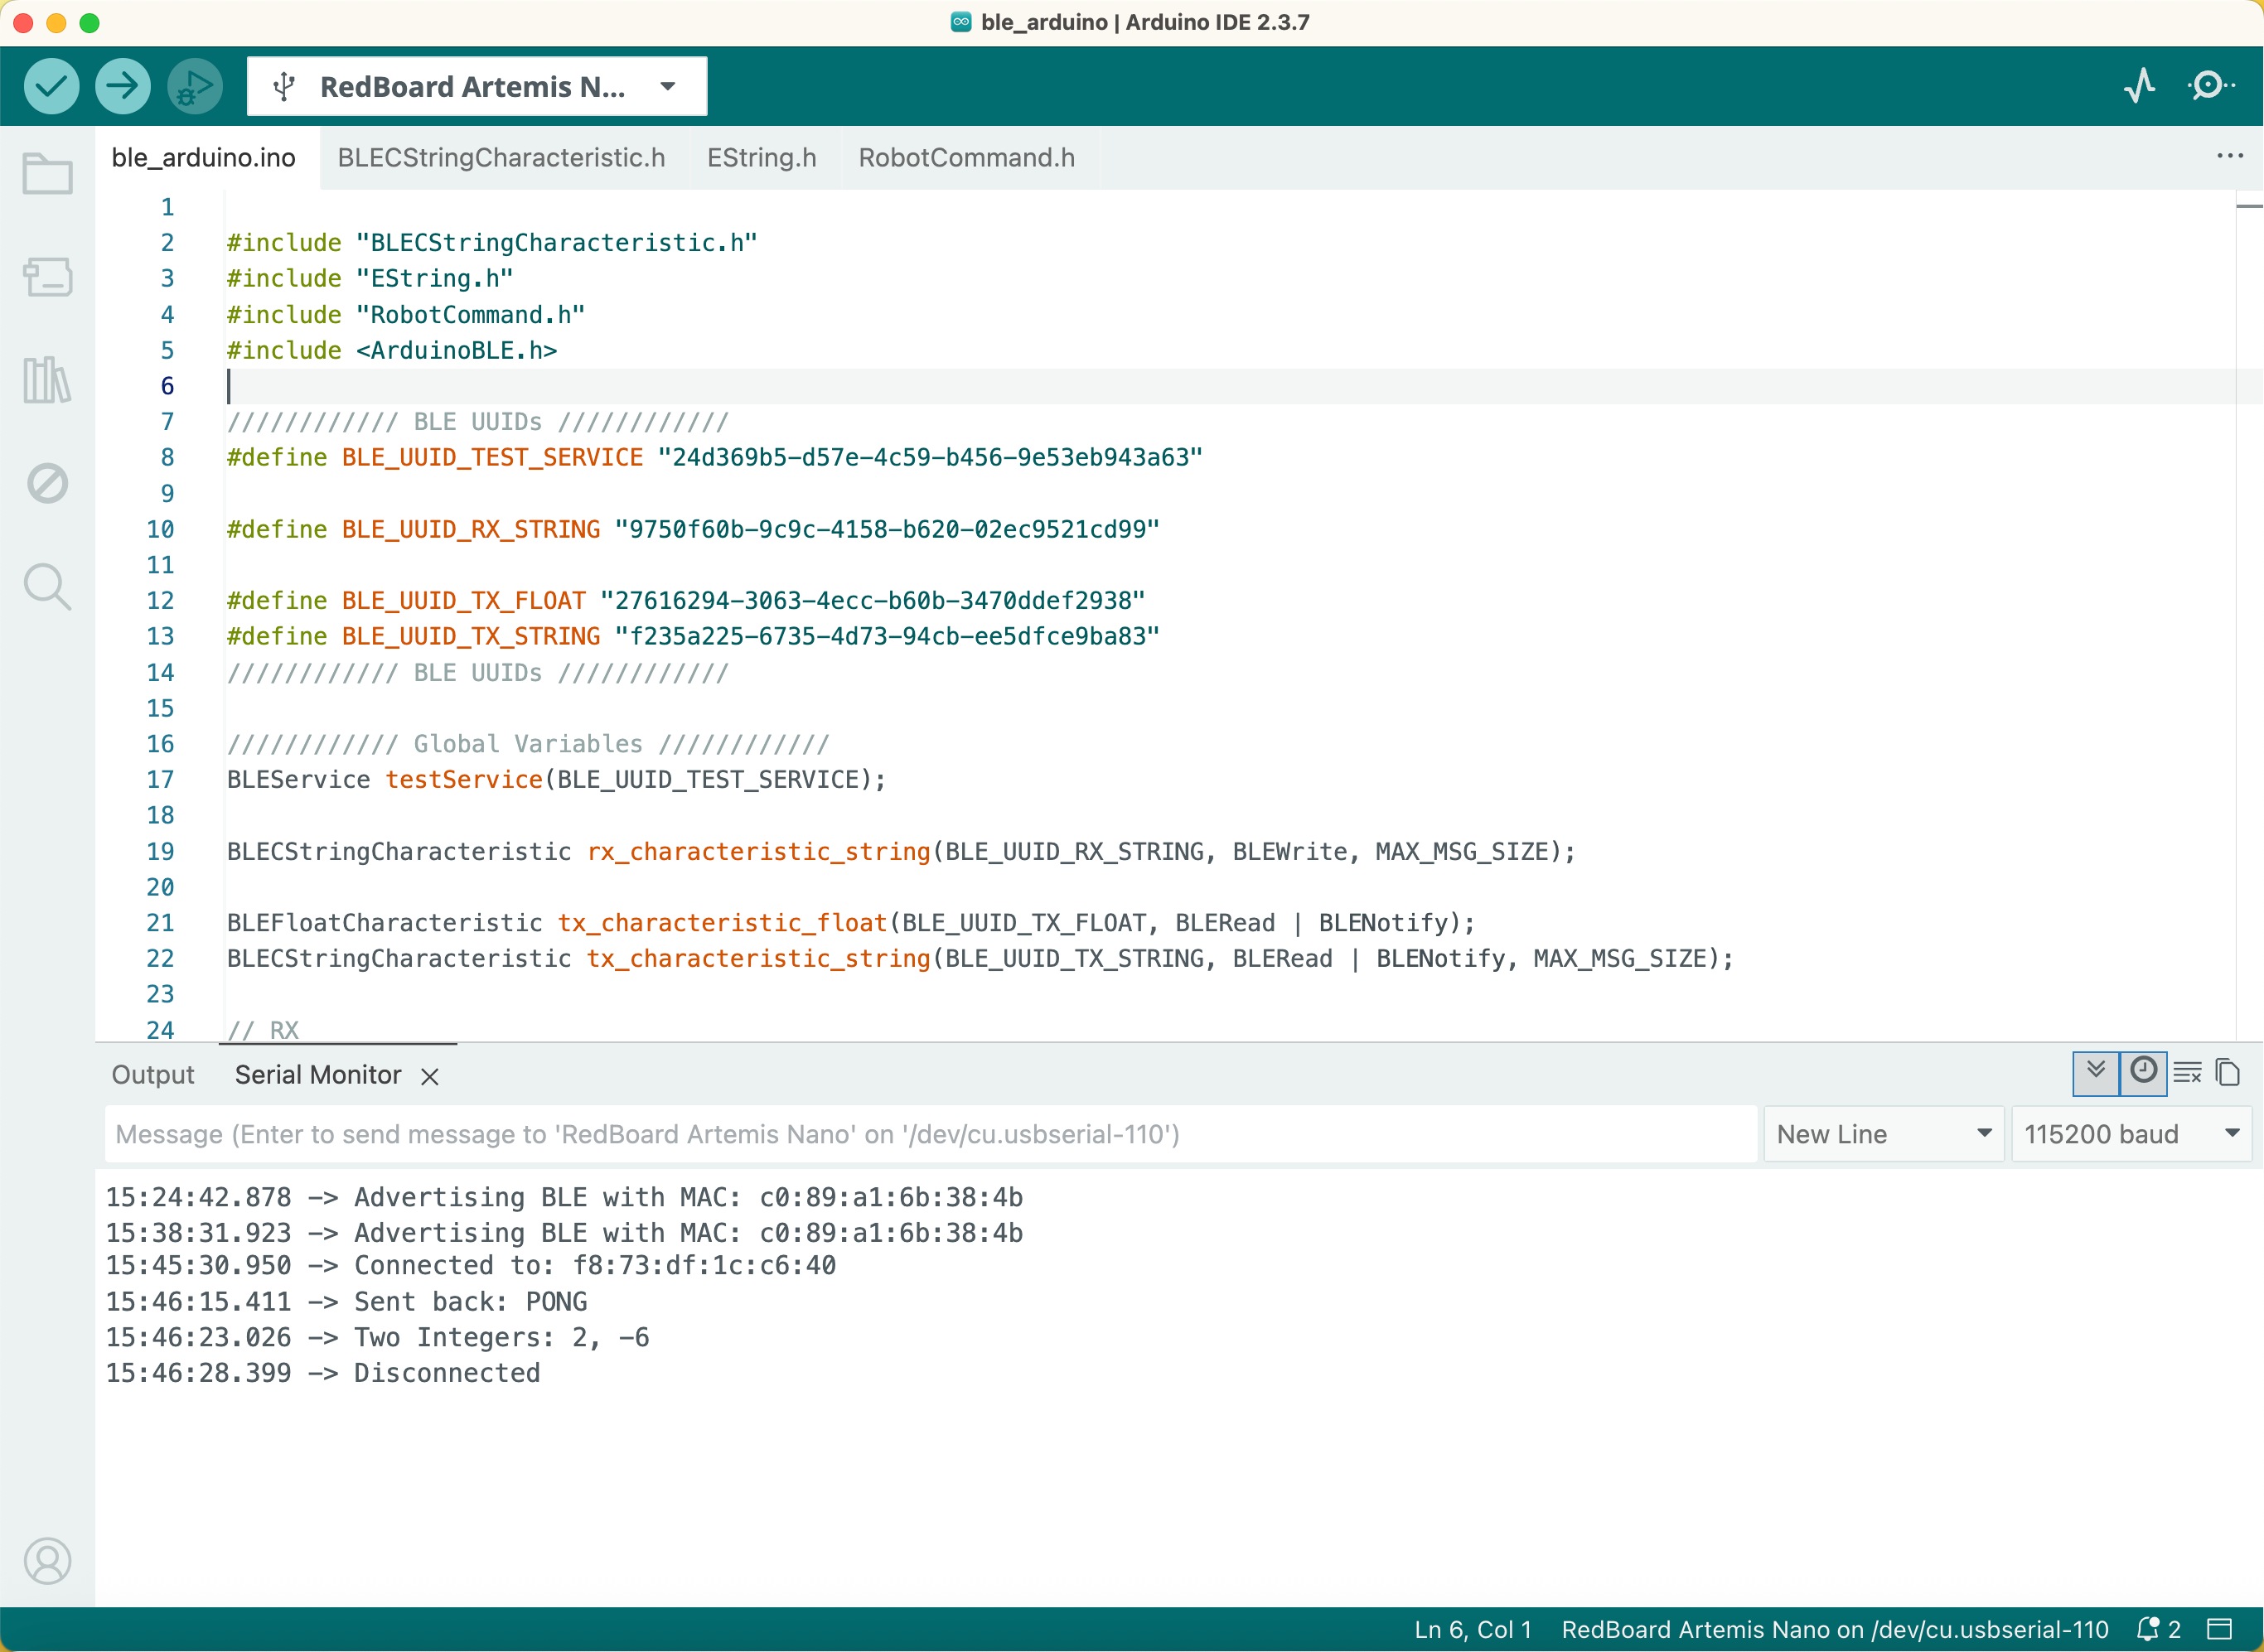The width and height of the screenshot is (2264, 1652).
Task: Open the 115200 baud rate dropdown
Action: coord(2131,1133)
